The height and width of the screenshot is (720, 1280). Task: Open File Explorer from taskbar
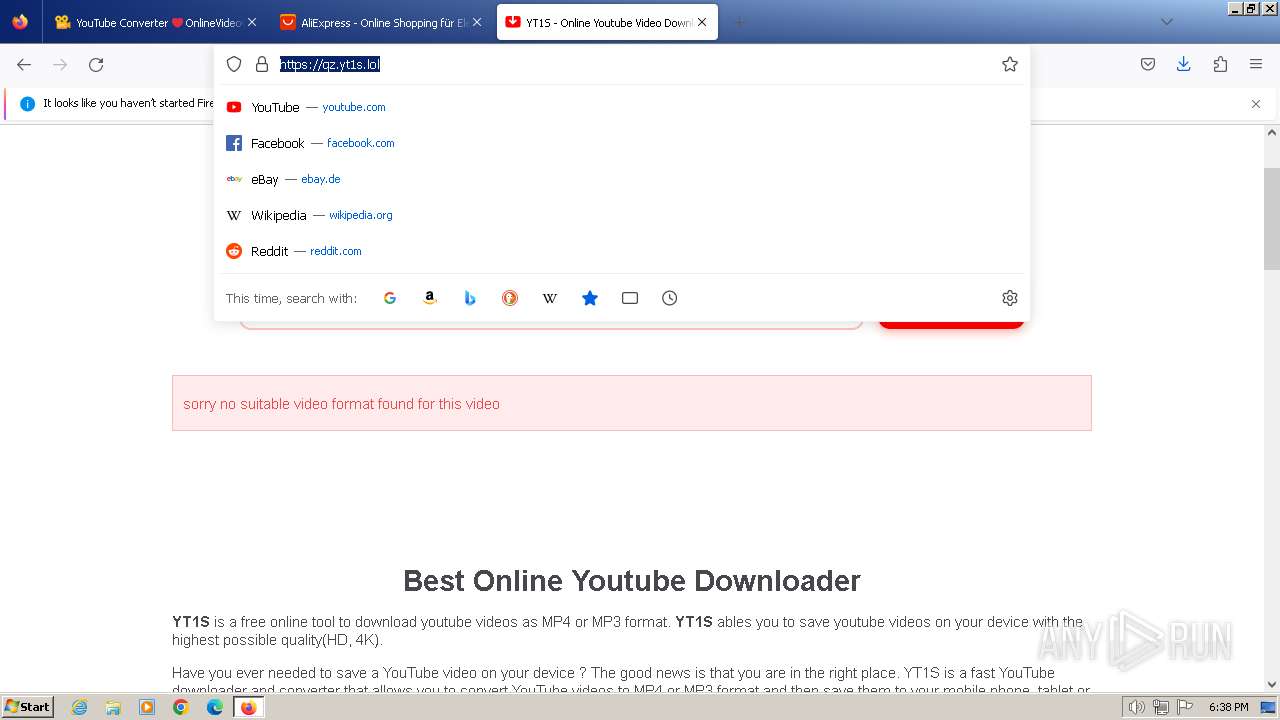113,707
